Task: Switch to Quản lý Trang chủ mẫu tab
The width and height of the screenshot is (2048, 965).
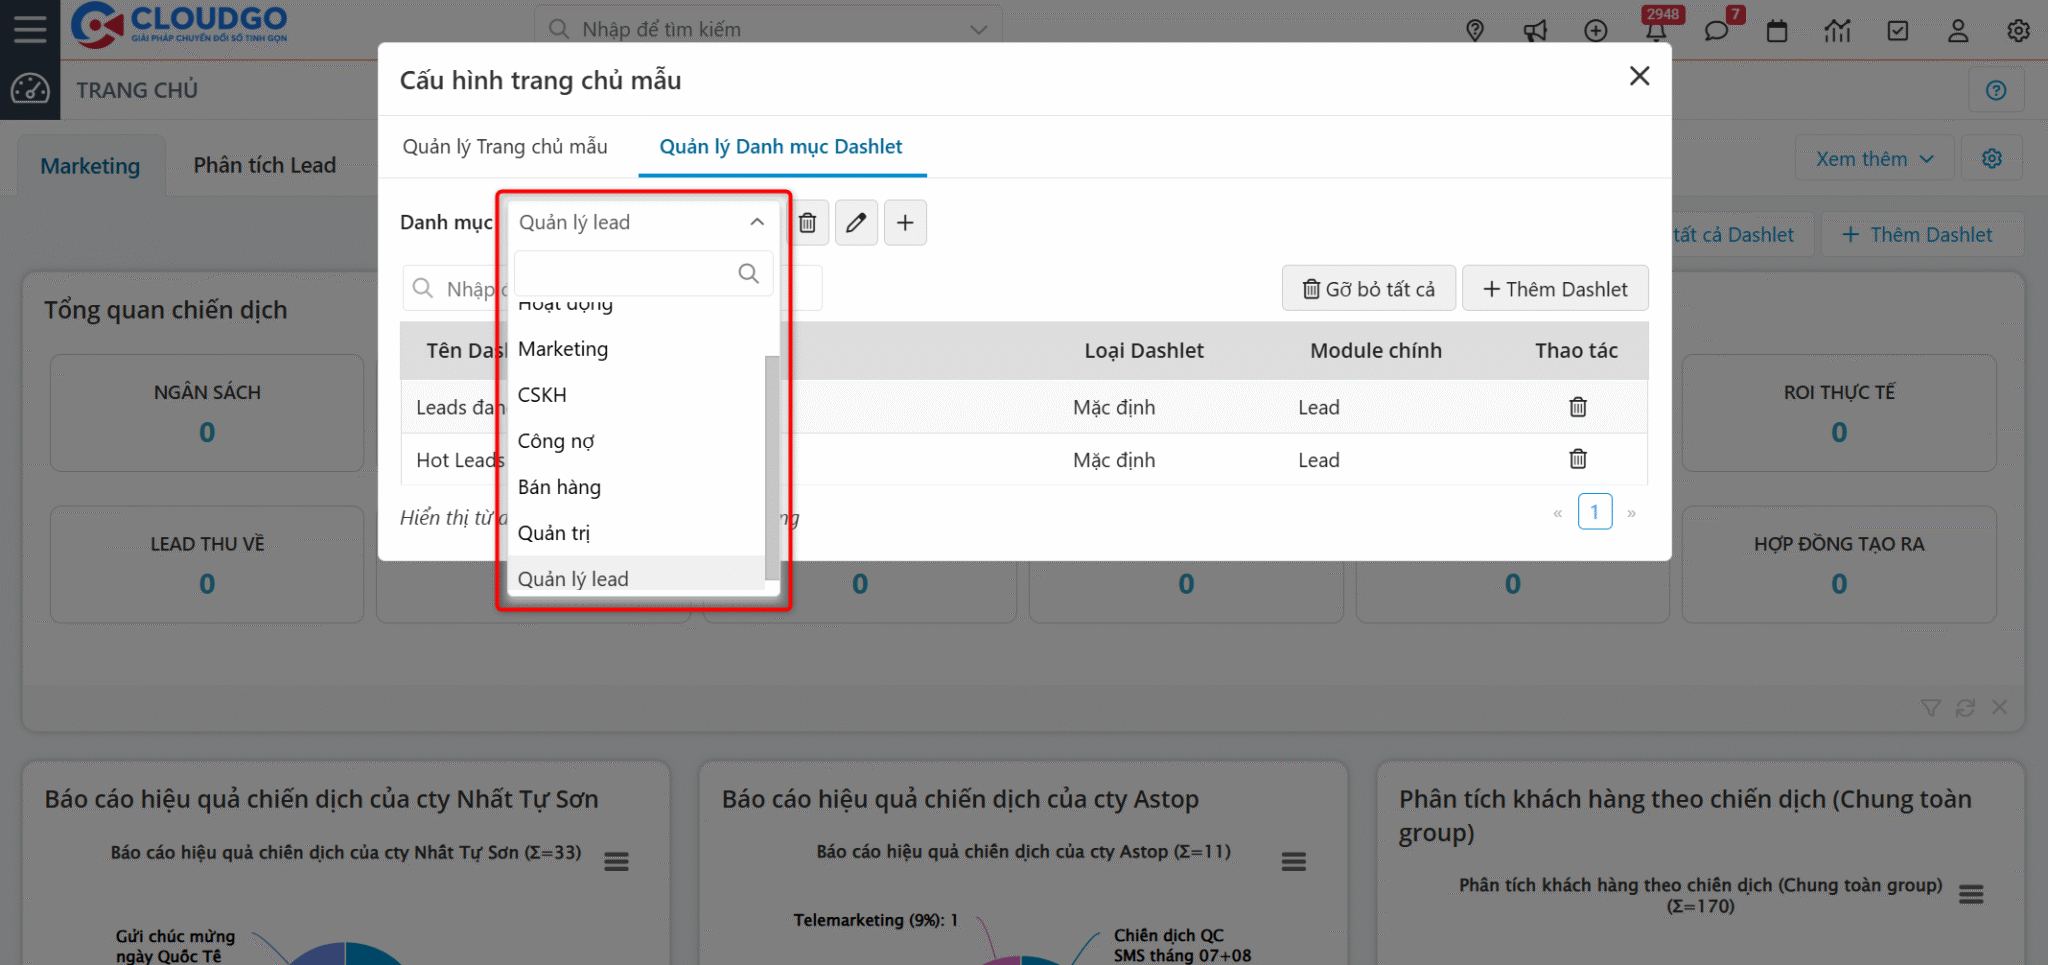Action: (505, 147)
